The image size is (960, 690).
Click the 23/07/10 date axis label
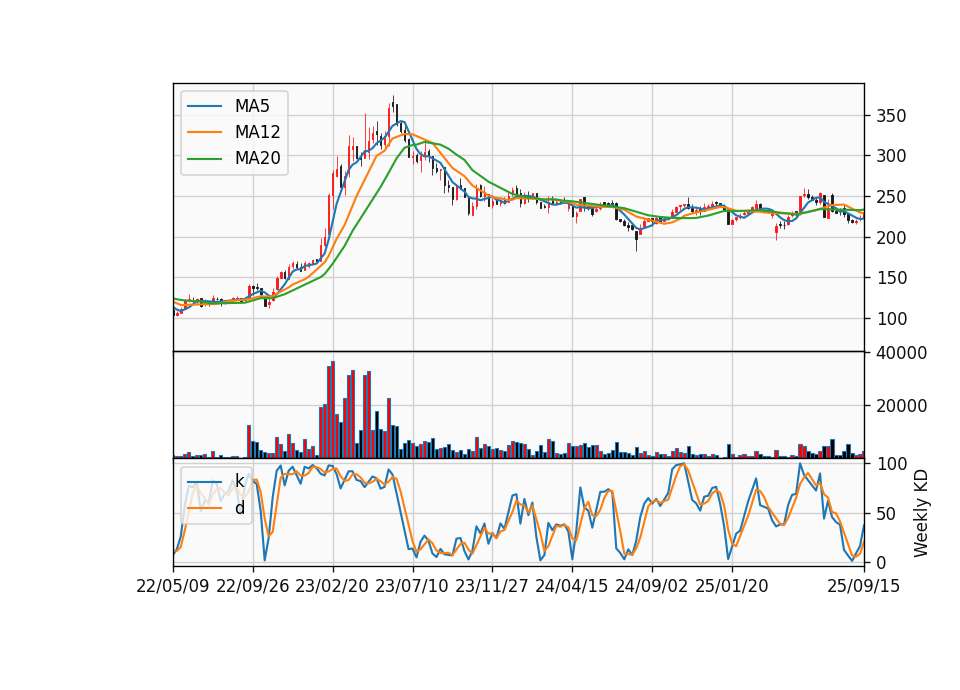point(412,586)
